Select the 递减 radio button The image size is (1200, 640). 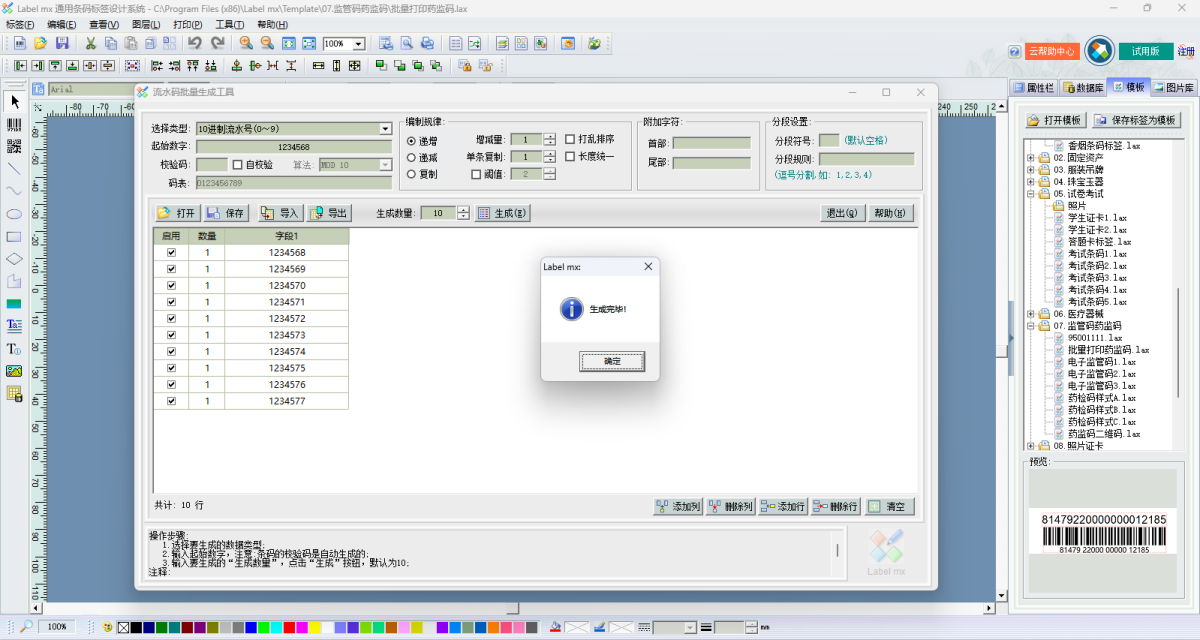tap(412, 157)
